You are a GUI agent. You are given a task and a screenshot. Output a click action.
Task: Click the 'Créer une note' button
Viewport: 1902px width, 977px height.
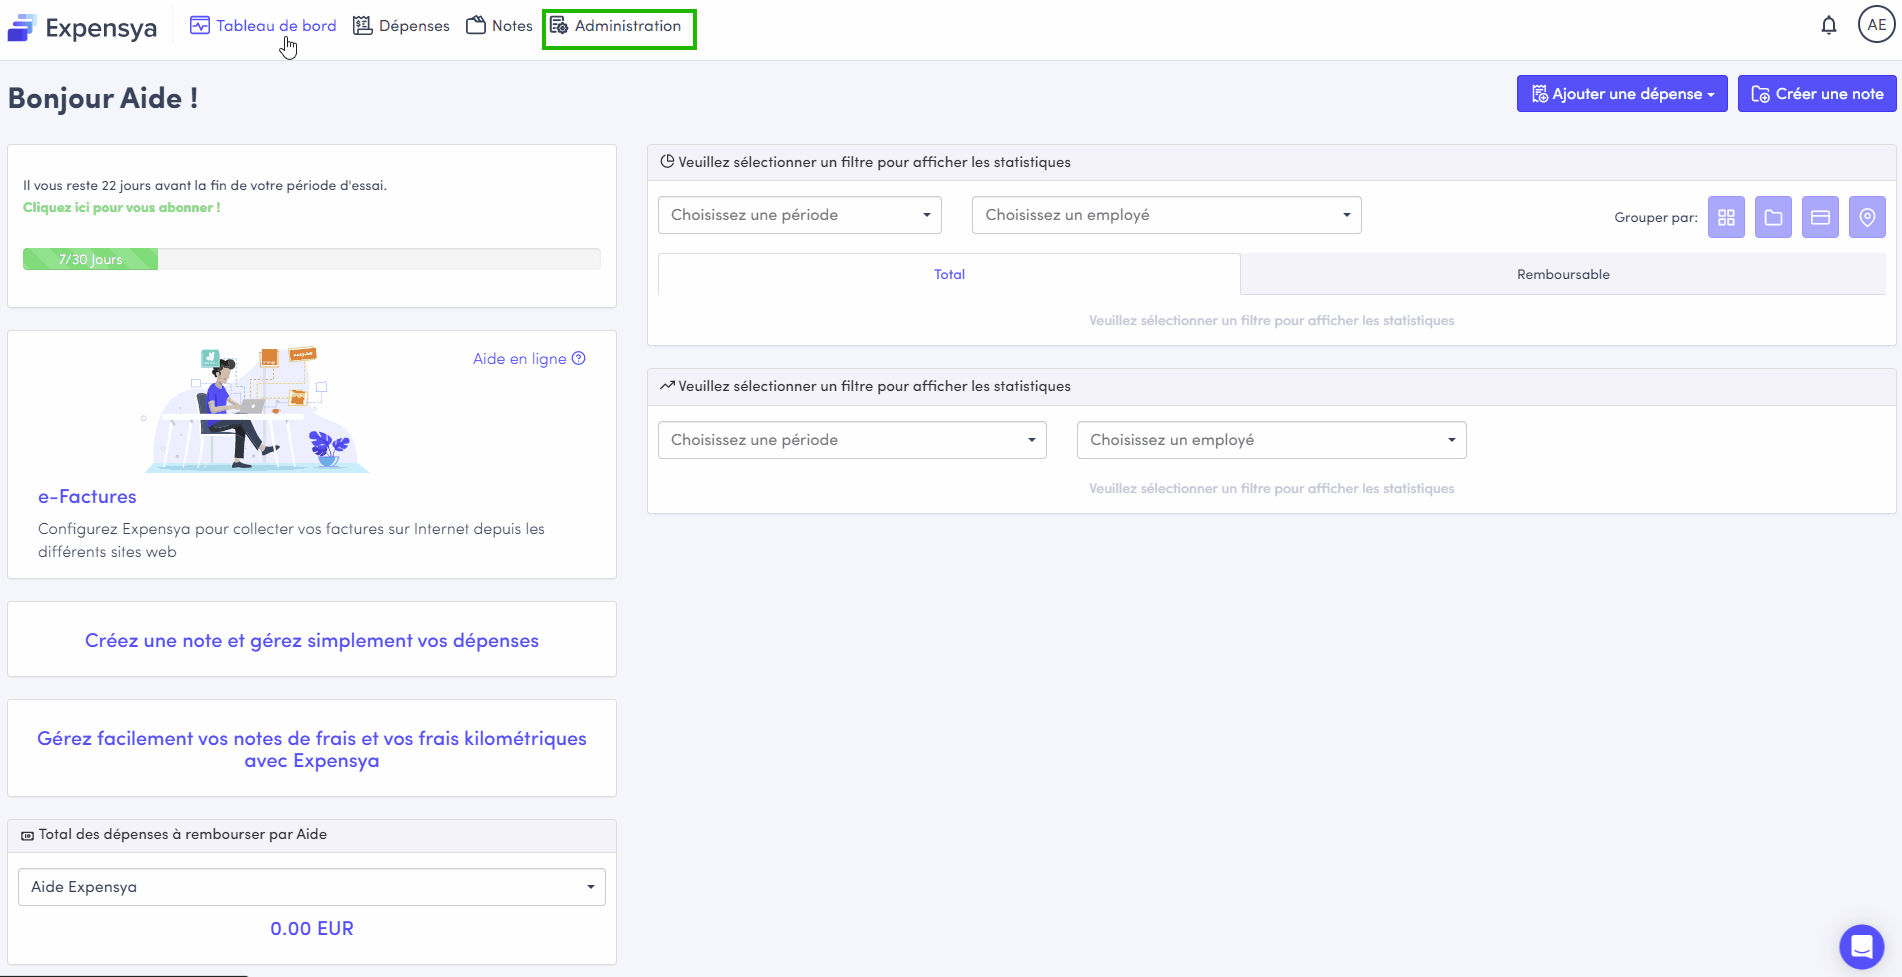[1817, 94]
